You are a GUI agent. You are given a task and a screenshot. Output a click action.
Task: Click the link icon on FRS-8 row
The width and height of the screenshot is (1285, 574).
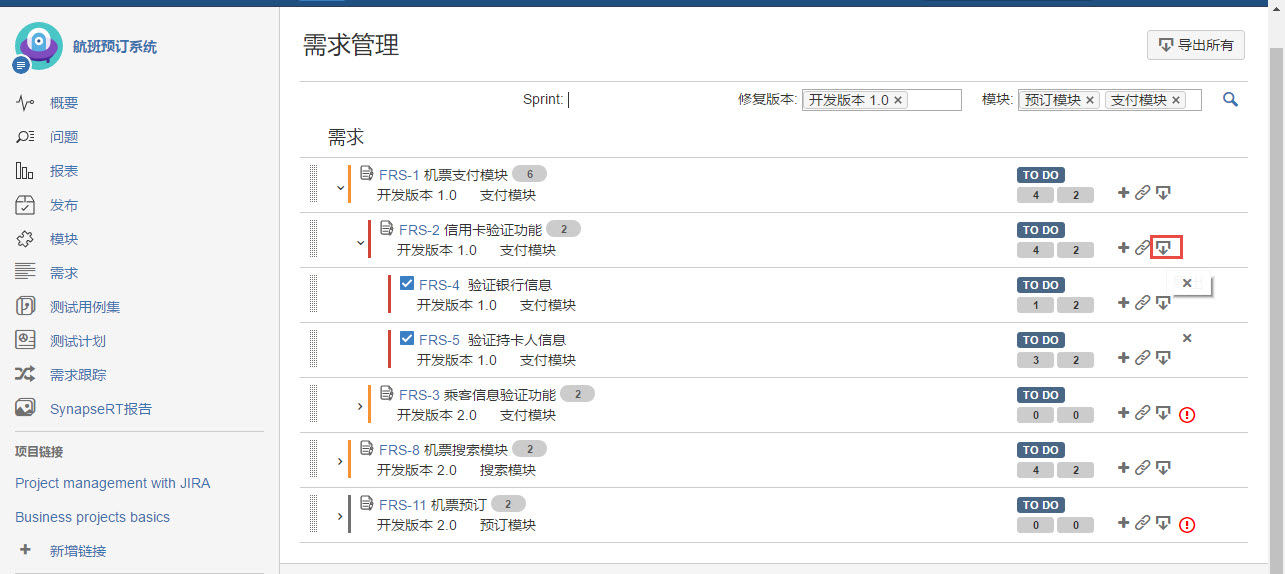(1142, 468)
